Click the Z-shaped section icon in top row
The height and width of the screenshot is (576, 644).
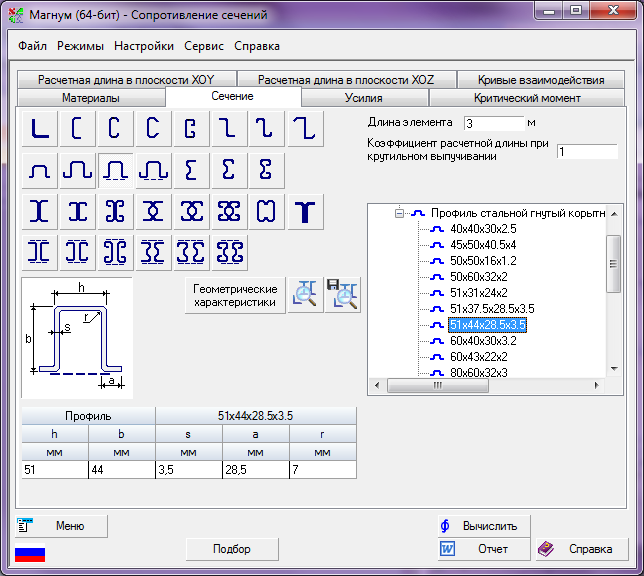229,129
